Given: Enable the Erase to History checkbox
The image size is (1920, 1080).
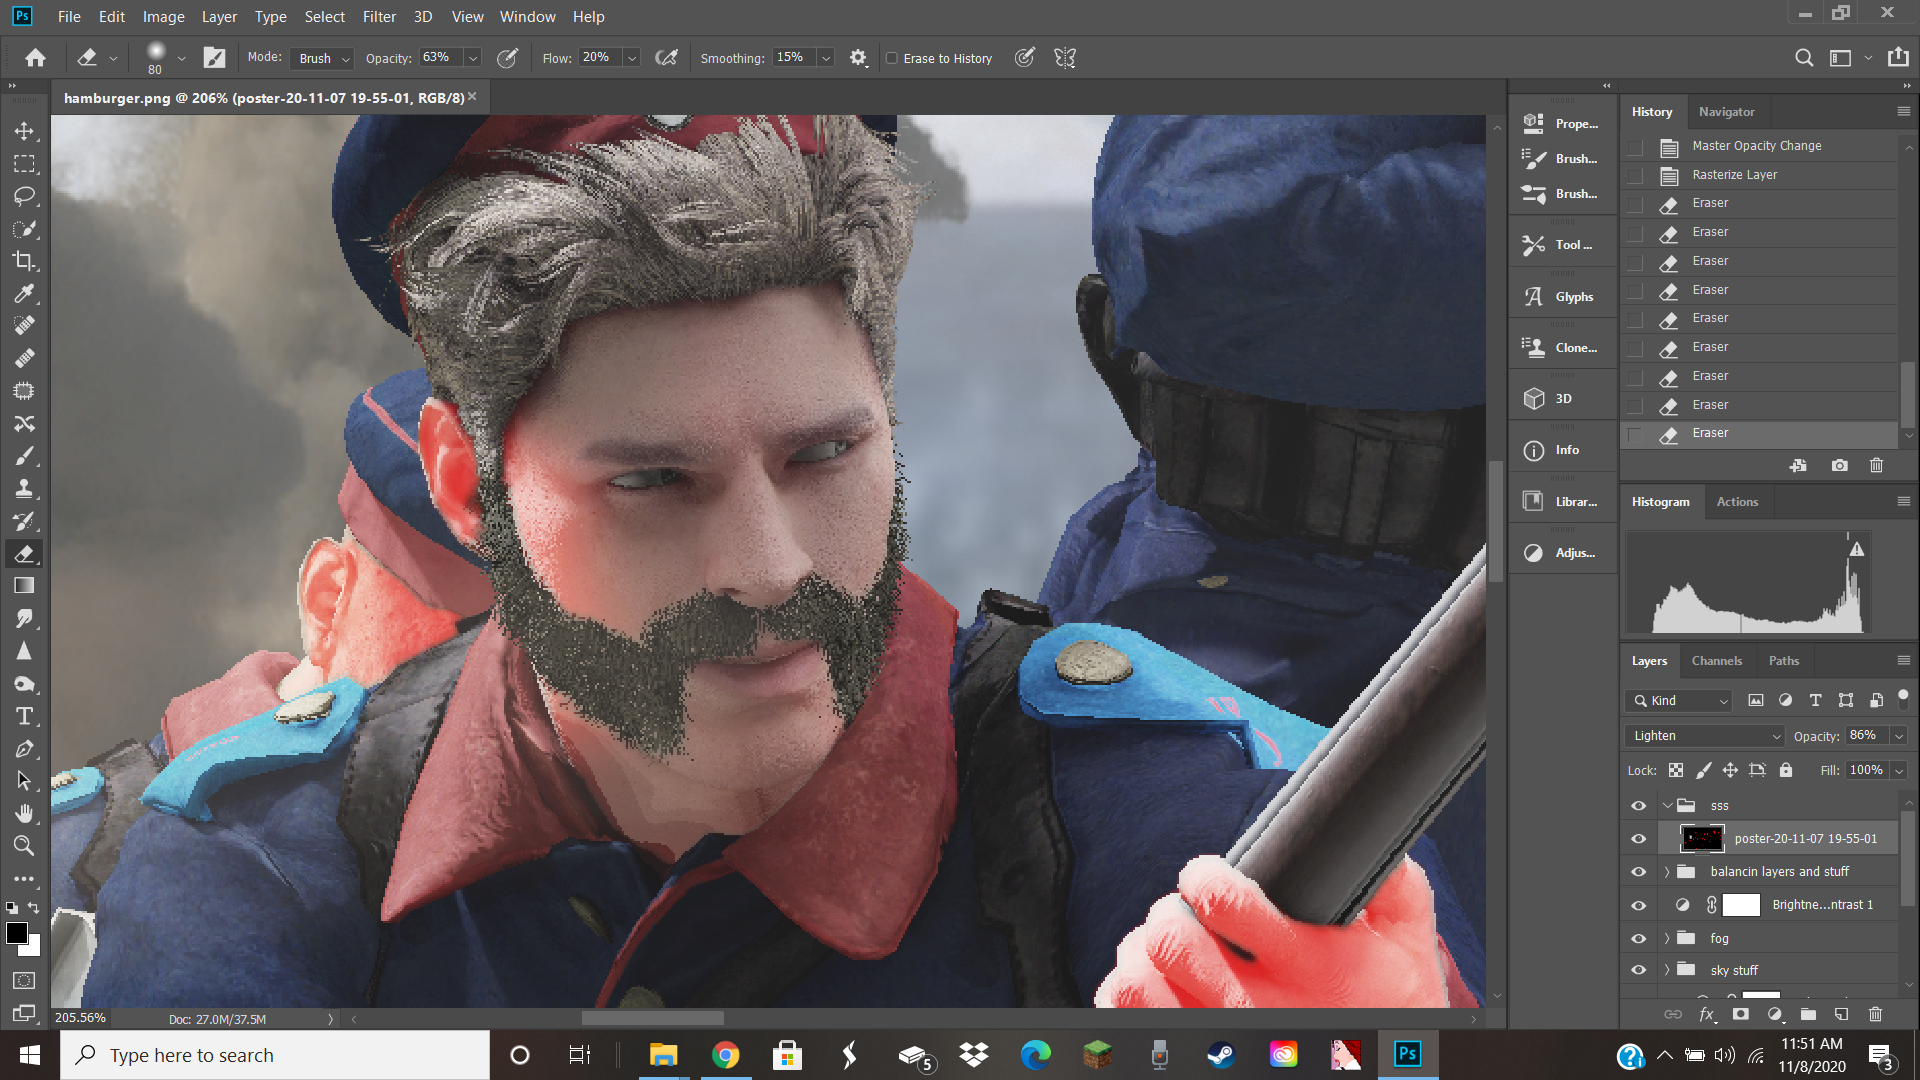Looking at the screenshot, I should point(892,58).
